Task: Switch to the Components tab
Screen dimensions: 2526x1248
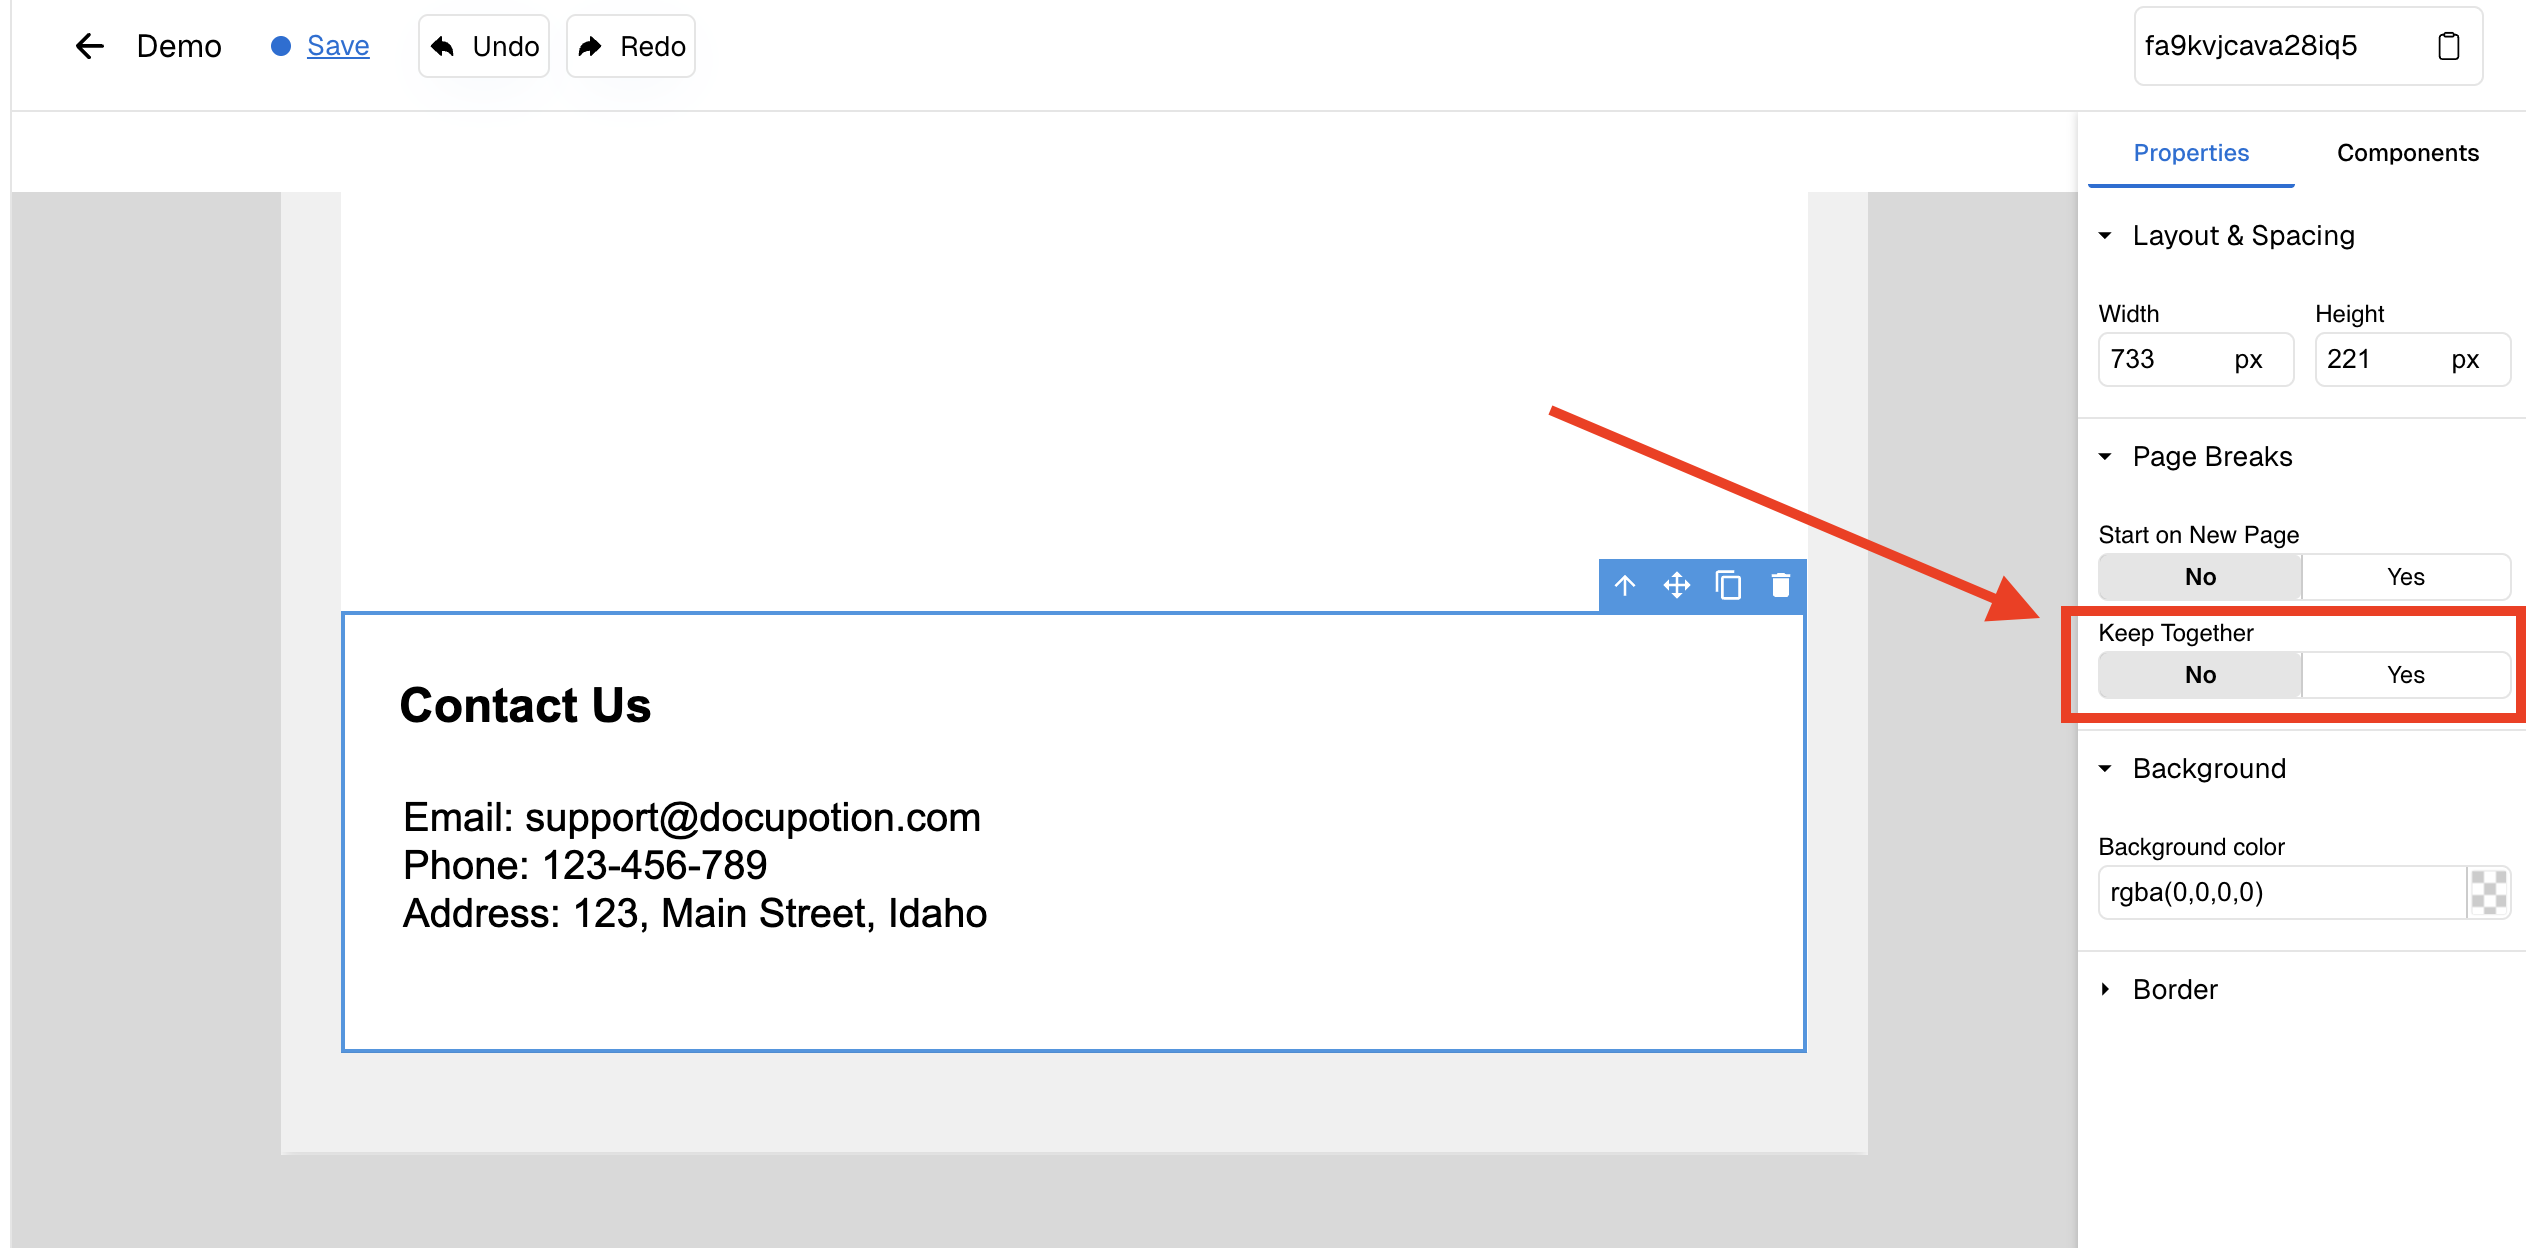Action: (x=2407, y=153)
